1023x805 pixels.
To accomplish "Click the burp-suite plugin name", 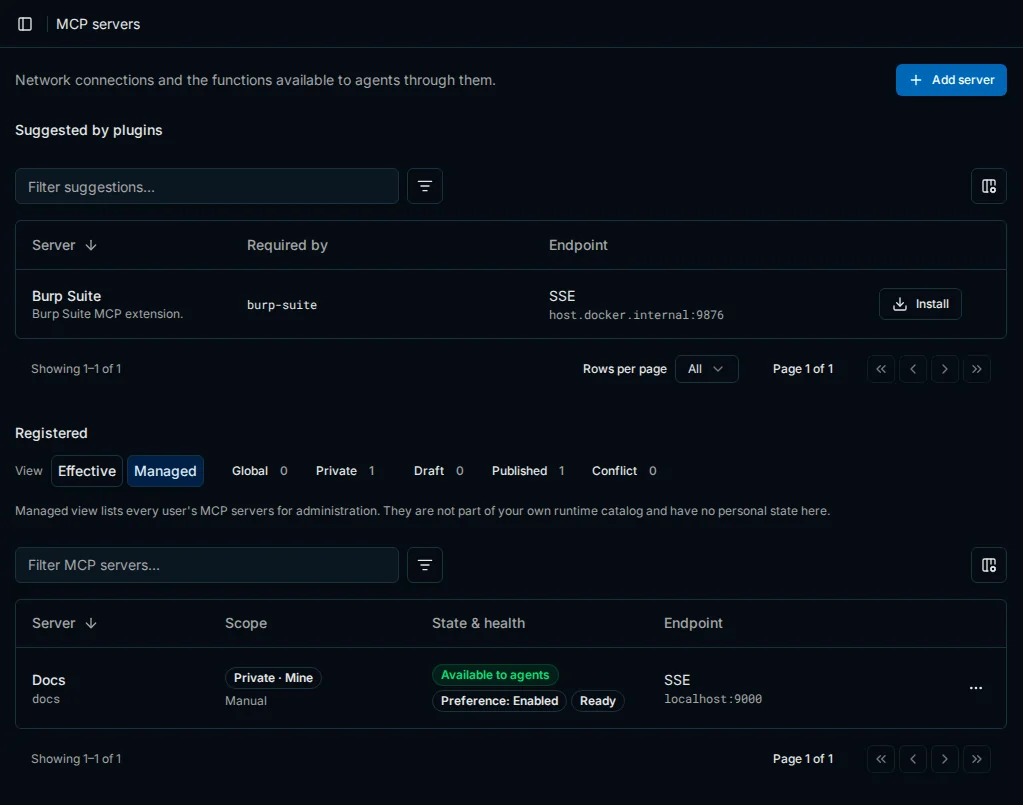I will [x=282, y=305].
